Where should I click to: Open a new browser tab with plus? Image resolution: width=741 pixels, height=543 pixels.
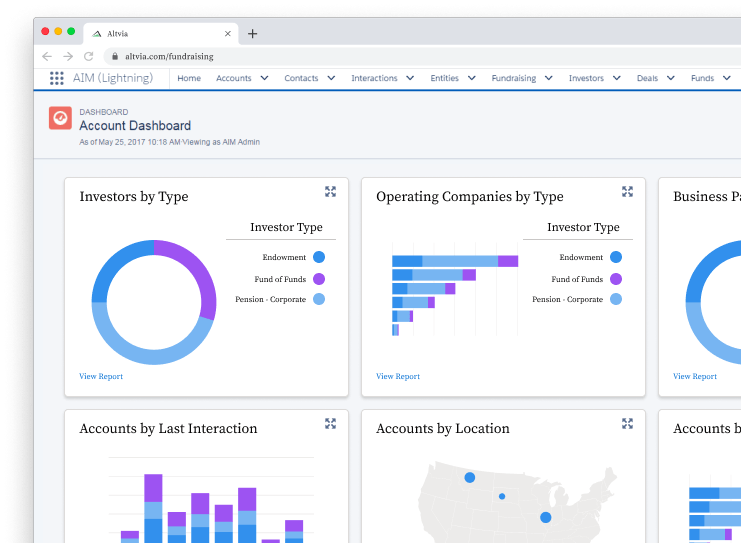tap(252, 34)
